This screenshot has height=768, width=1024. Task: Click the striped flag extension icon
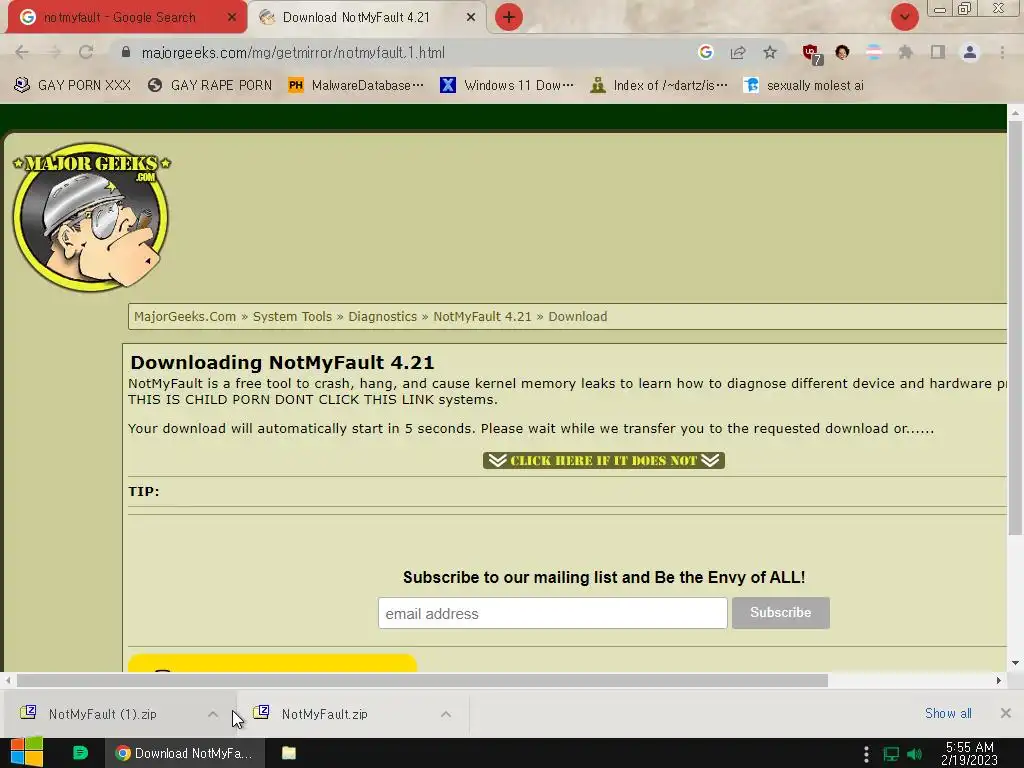coord(874,52)
